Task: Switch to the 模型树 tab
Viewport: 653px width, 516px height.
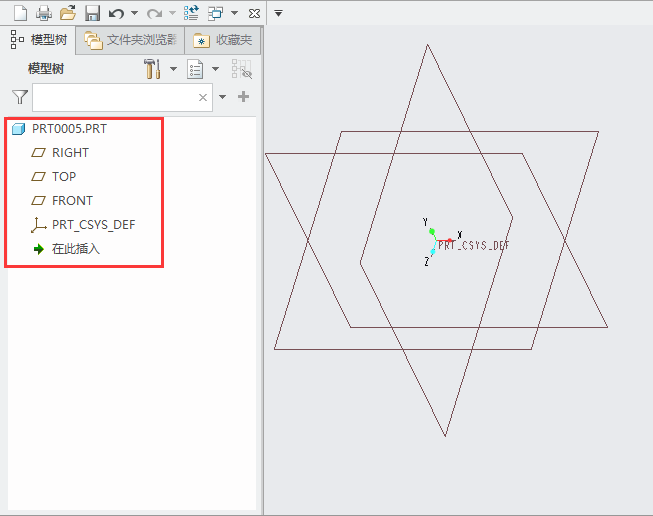Action: tap(38, 40)
